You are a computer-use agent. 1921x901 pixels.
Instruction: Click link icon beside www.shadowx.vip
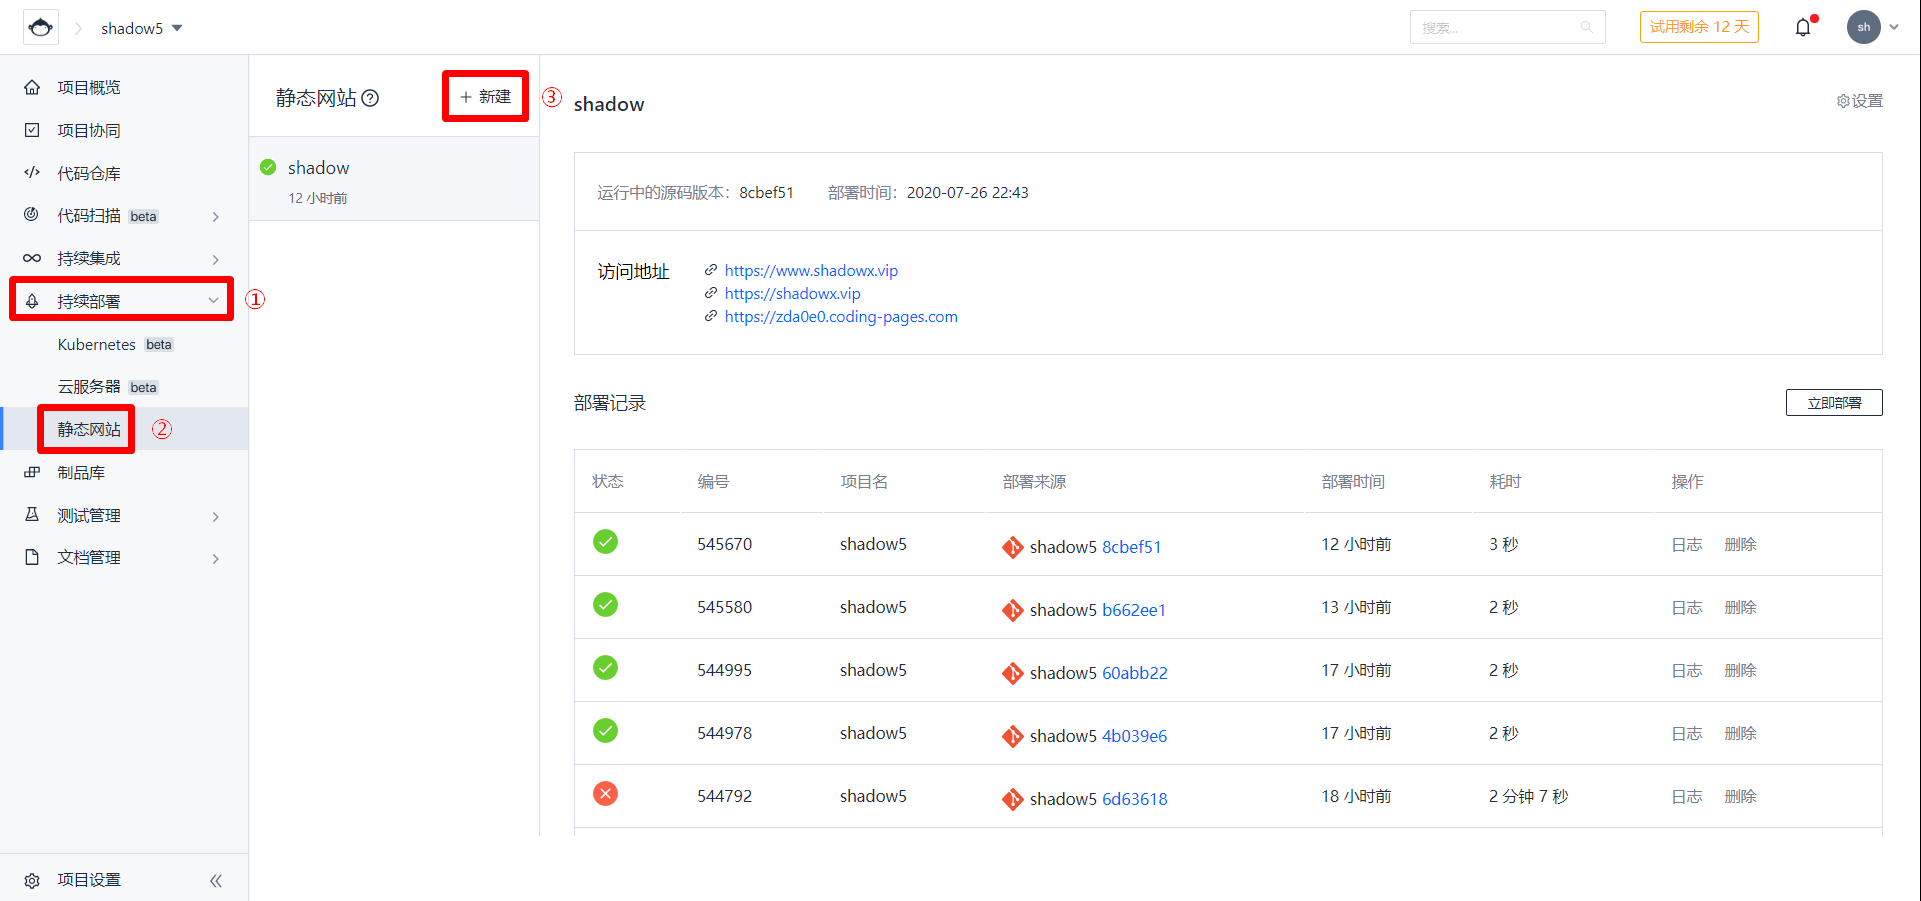click(711, 270)
